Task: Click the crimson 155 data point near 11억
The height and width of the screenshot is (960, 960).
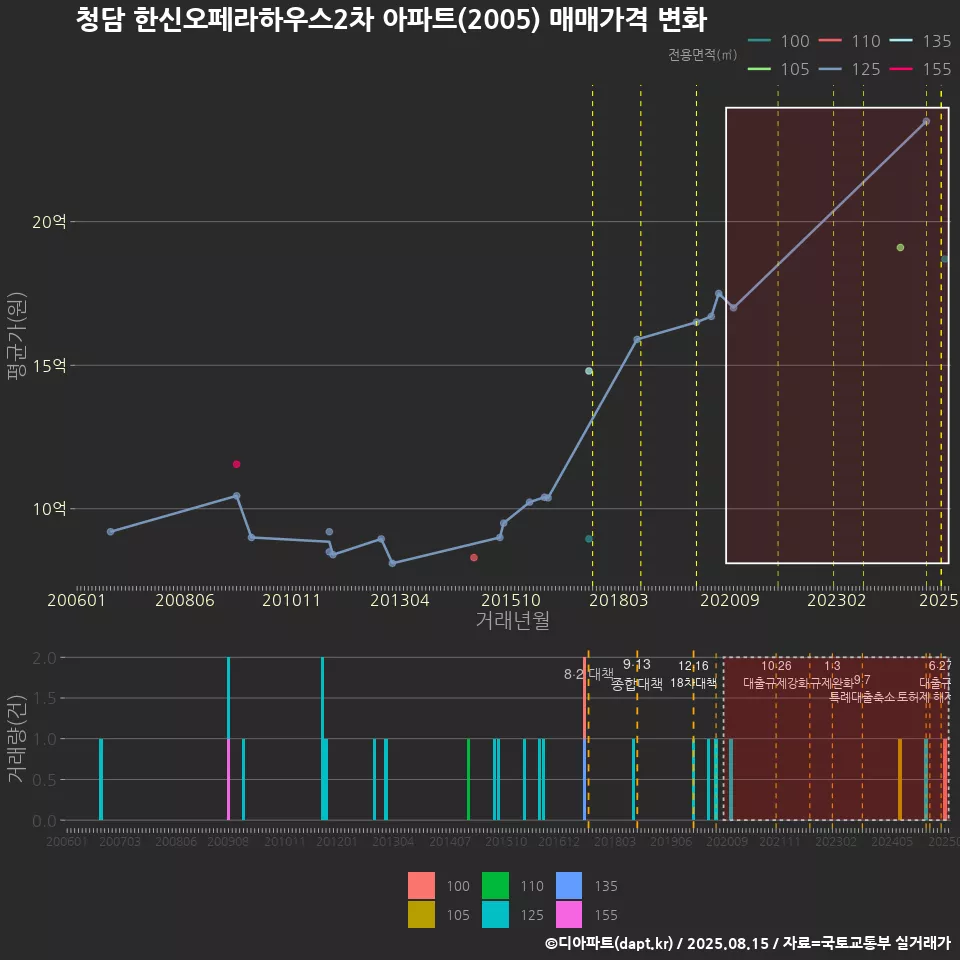Action: 236,464
